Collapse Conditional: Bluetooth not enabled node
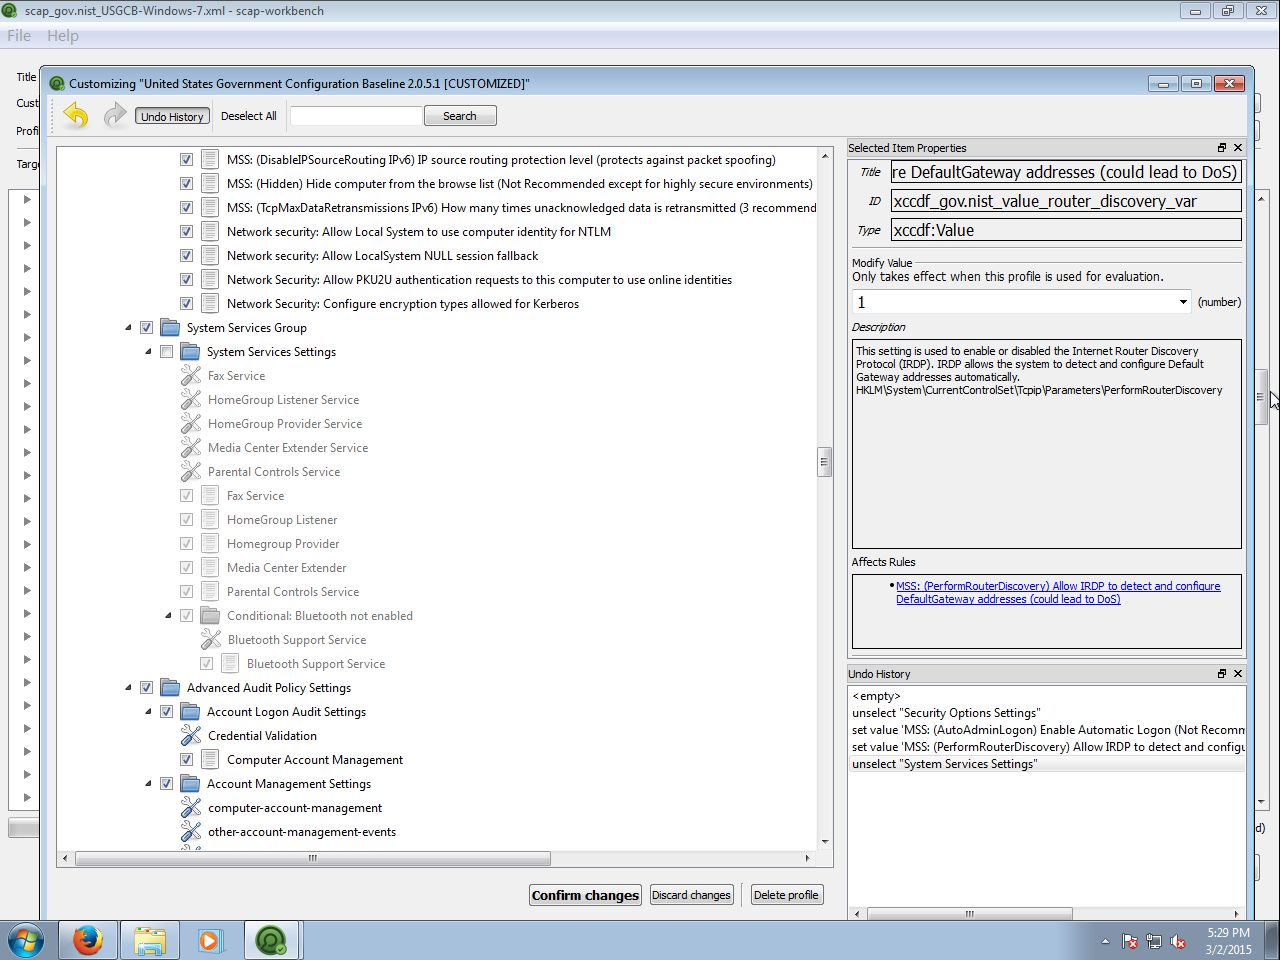Screen dimensions: 1280x960 pyautogui.click(x=168, y=616)
